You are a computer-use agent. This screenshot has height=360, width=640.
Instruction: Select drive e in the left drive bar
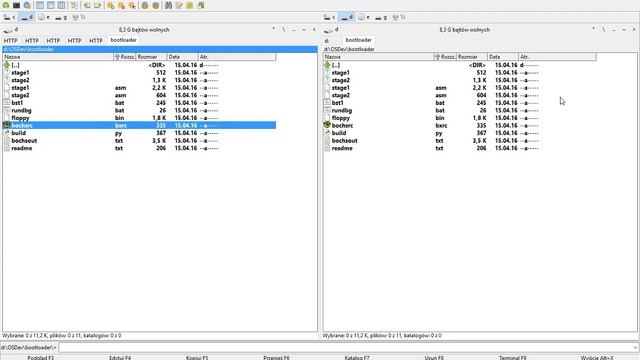tap(43, 17)
